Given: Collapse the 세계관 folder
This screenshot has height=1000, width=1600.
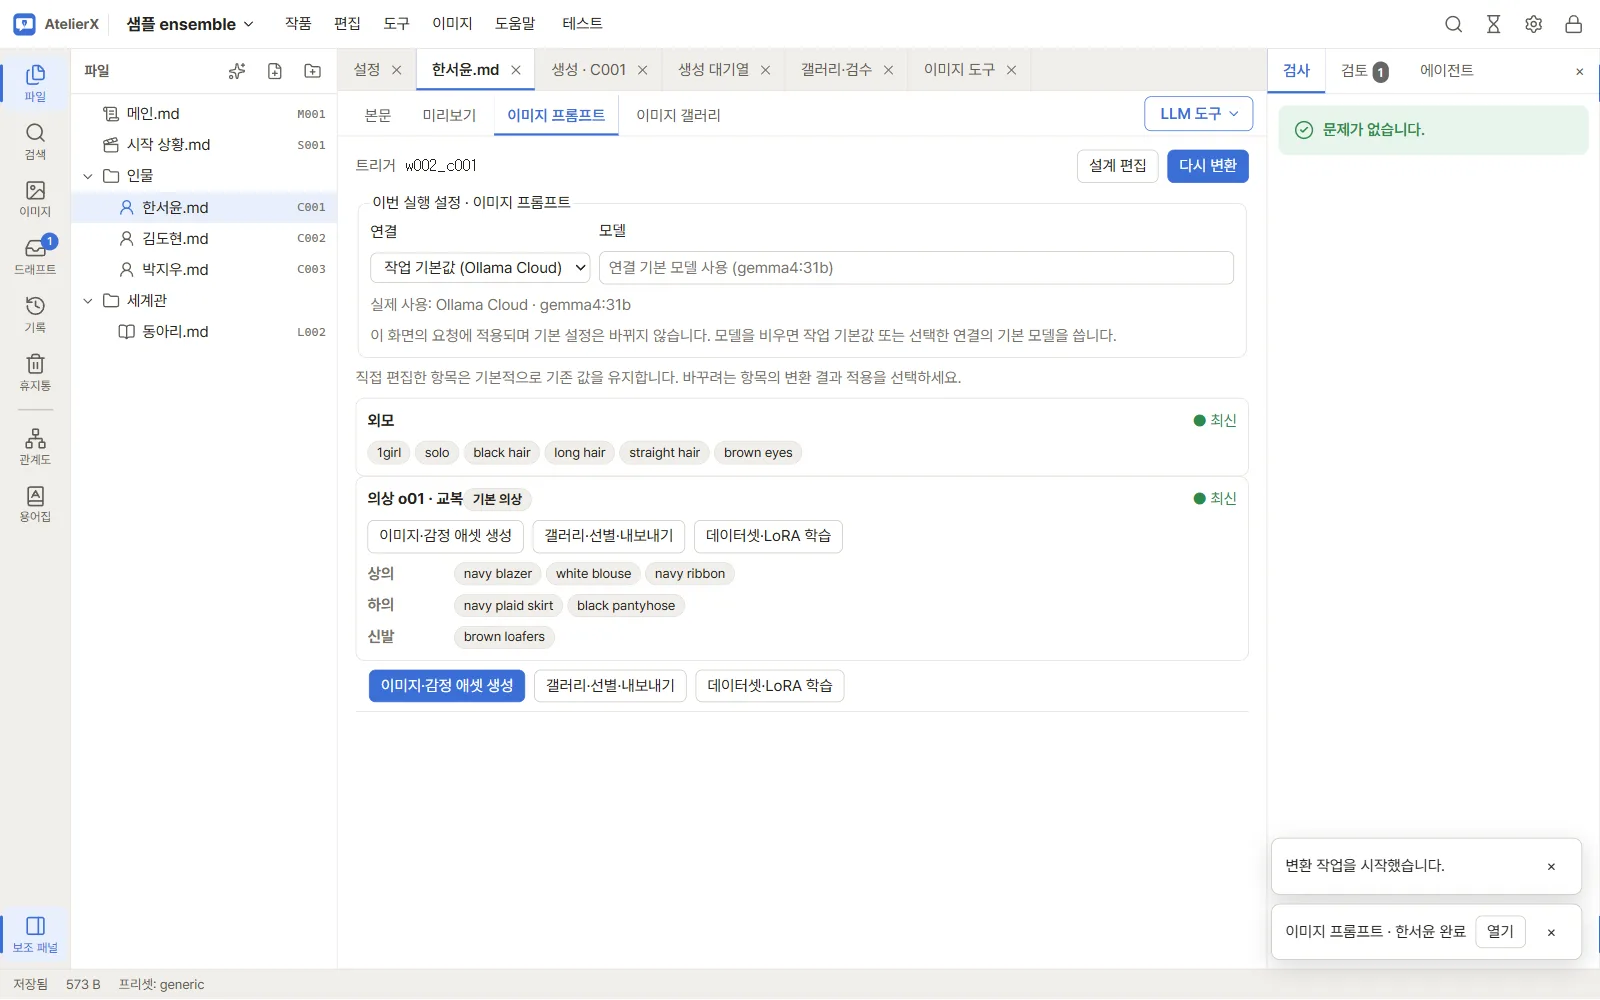Looking at the screenshot, I should coord(88,301).
